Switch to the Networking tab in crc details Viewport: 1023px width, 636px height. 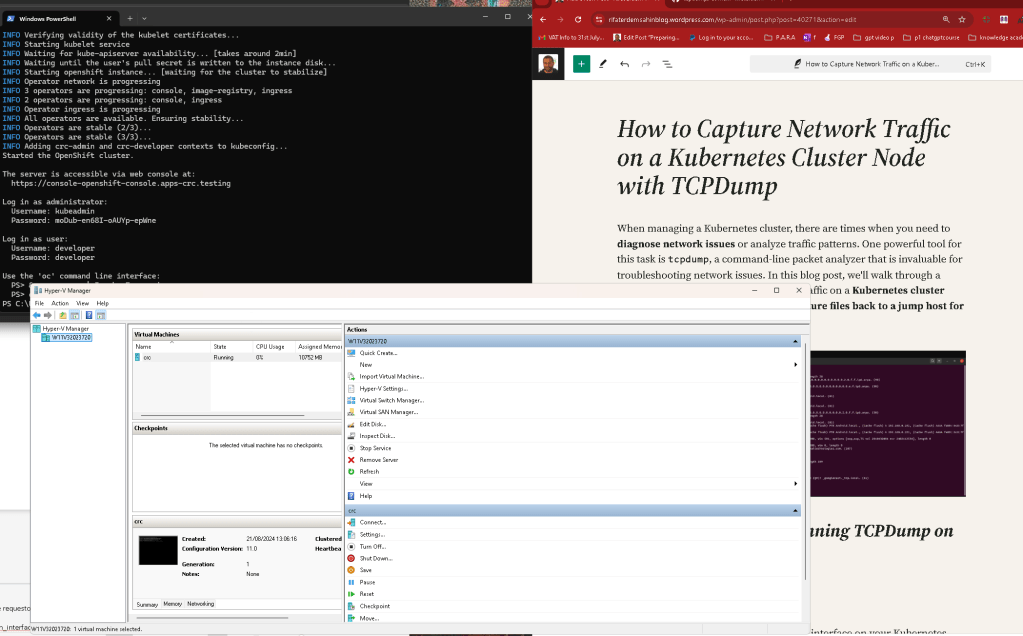pyautogui.click(x=200, y=604)
